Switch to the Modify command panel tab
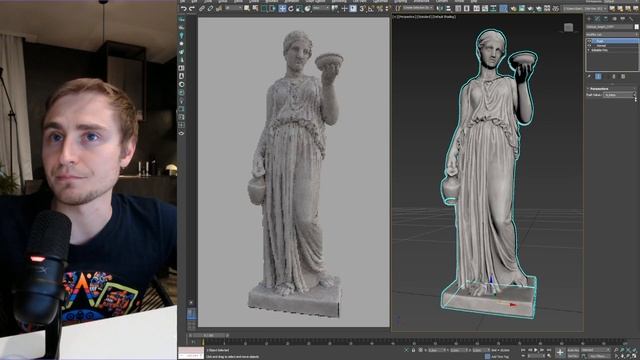 coord(597,19)
